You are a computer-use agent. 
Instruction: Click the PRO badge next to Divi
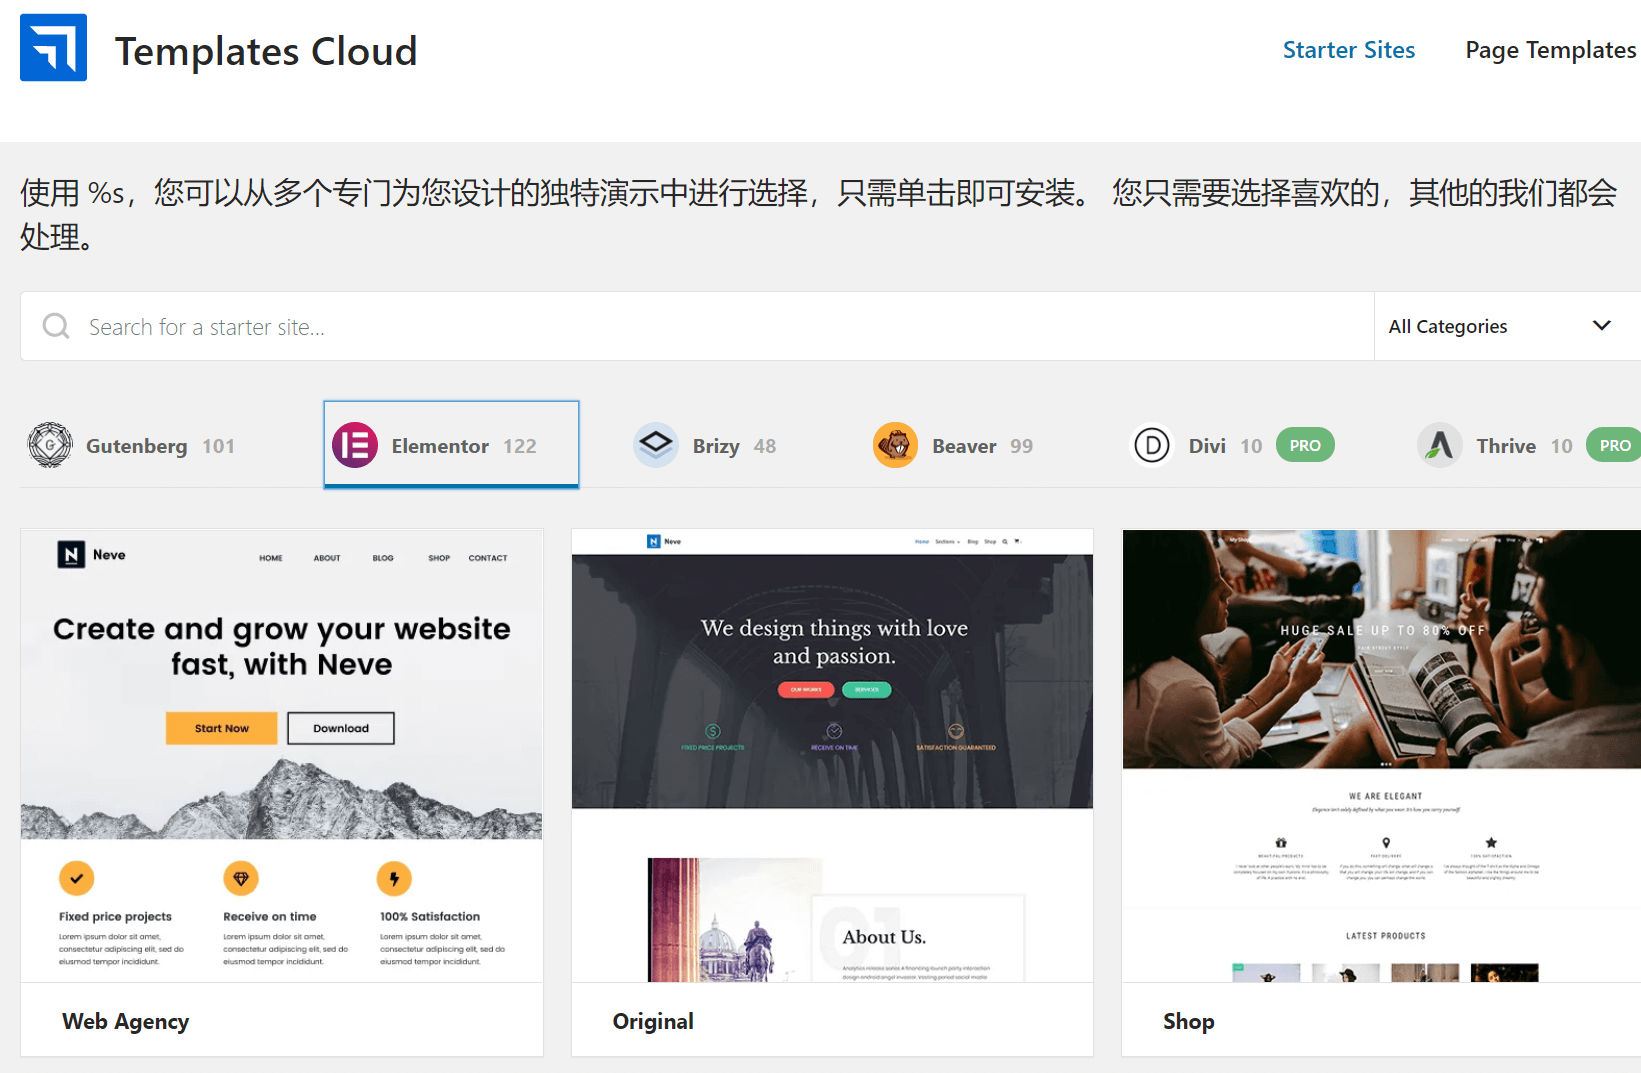coord(1305,445)
